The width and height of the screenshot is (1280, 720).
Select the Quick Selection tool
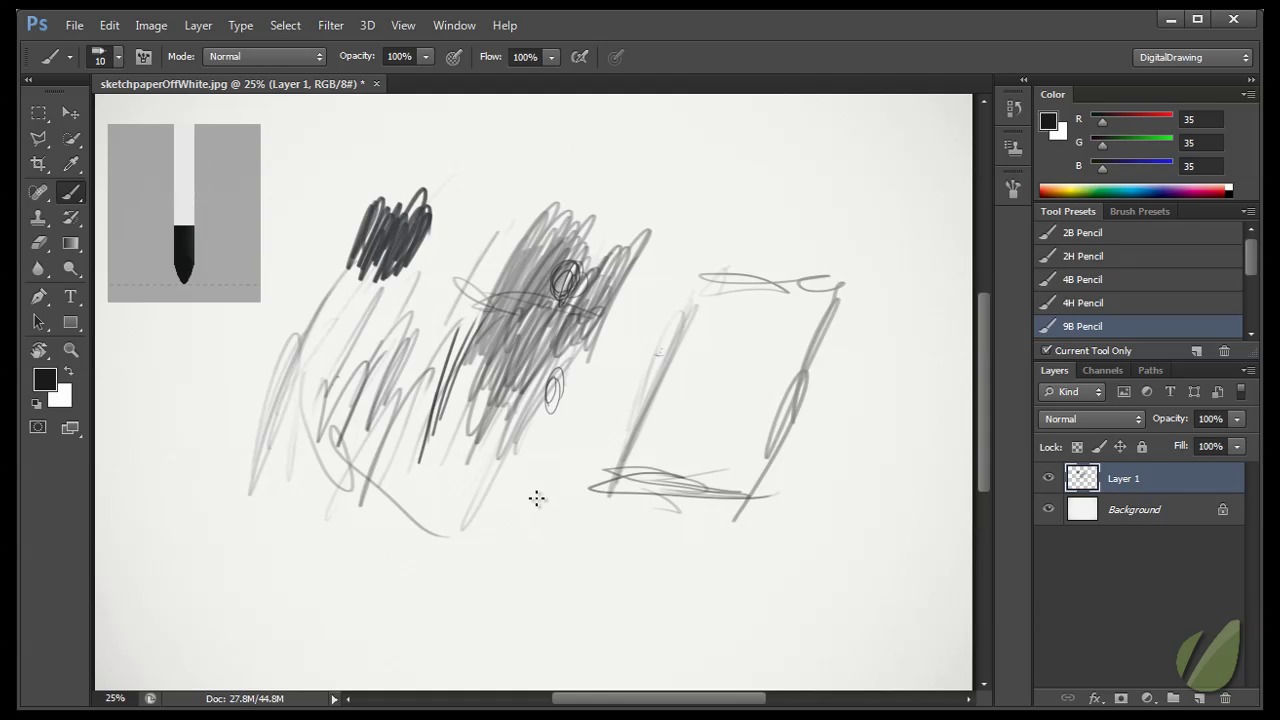pos(71,139)
